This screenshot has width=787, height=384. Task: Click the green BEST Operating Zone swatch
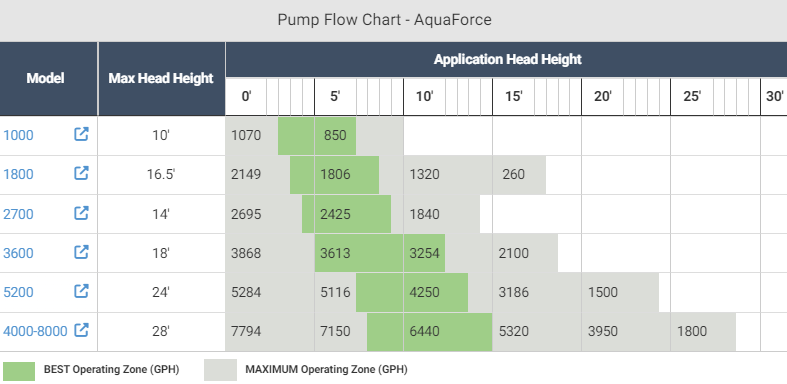19,371
